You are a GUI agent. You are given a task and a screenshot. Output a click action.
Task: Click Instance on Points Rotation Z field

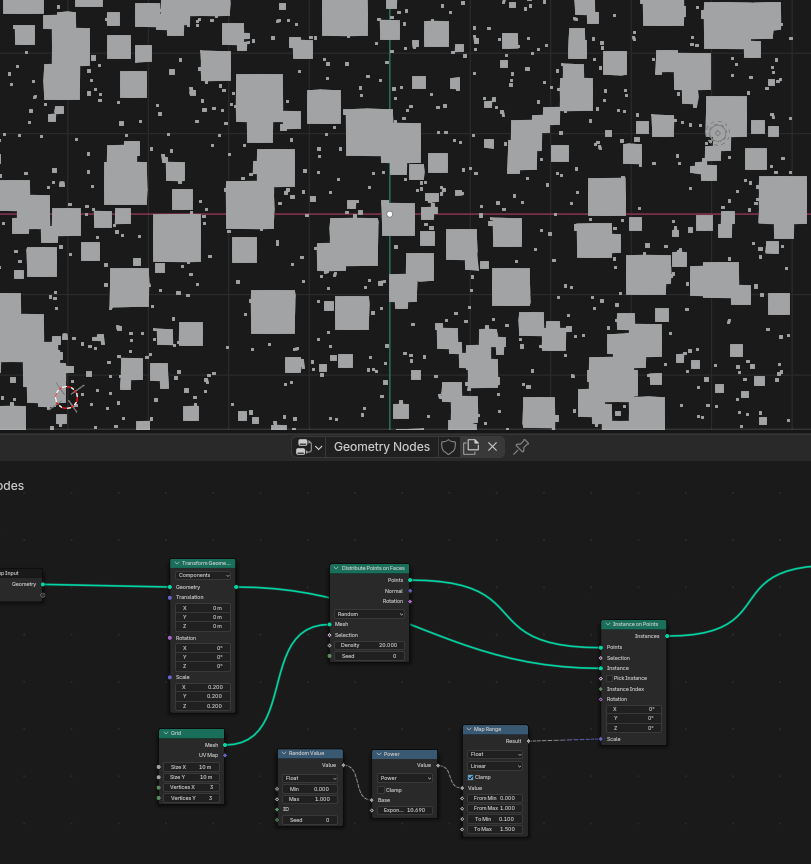[x=634, y=728]
